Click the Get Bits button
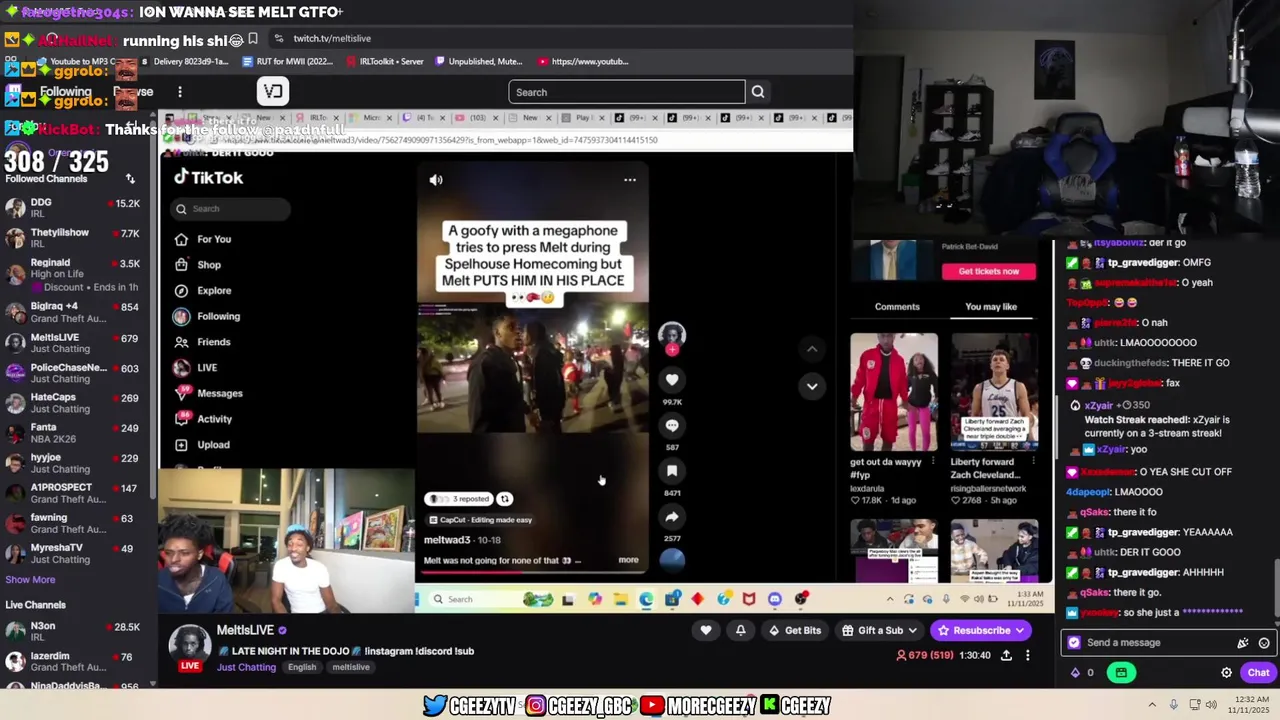The image size is (1280, 720). tap(795, 630)
